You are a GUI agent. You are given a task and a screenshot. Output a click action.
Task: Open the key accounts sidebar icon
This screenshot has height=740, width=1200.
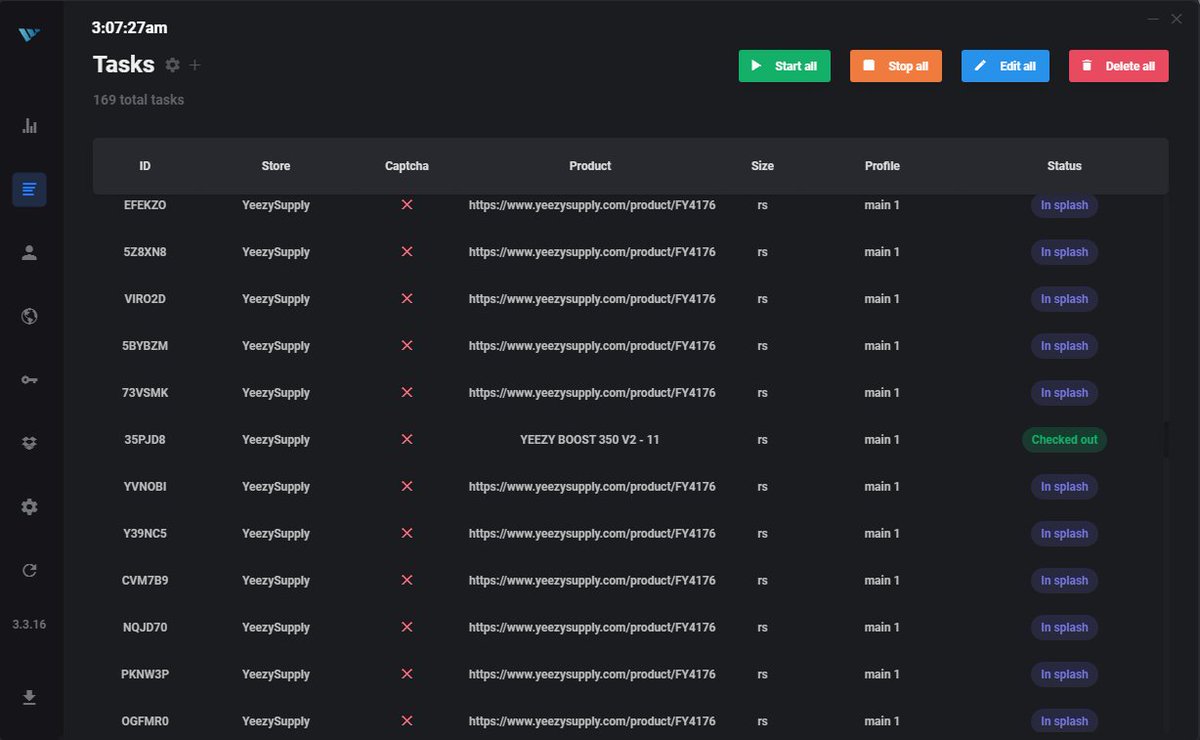29,380
